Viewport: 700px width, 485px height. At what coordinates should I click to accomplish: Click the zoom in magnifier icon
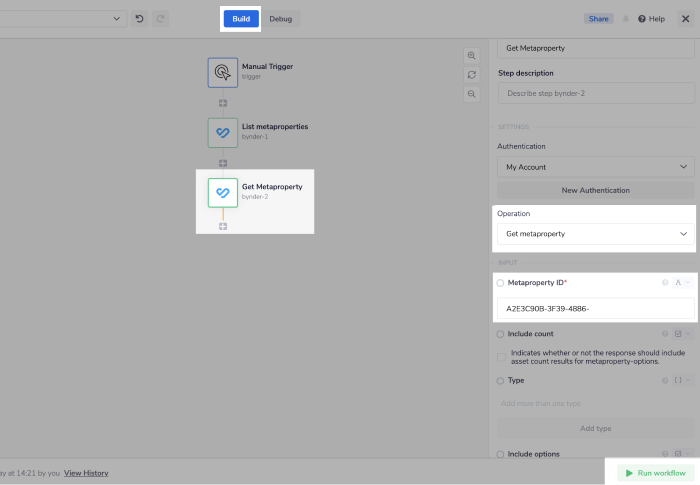(x=471, y=56)
